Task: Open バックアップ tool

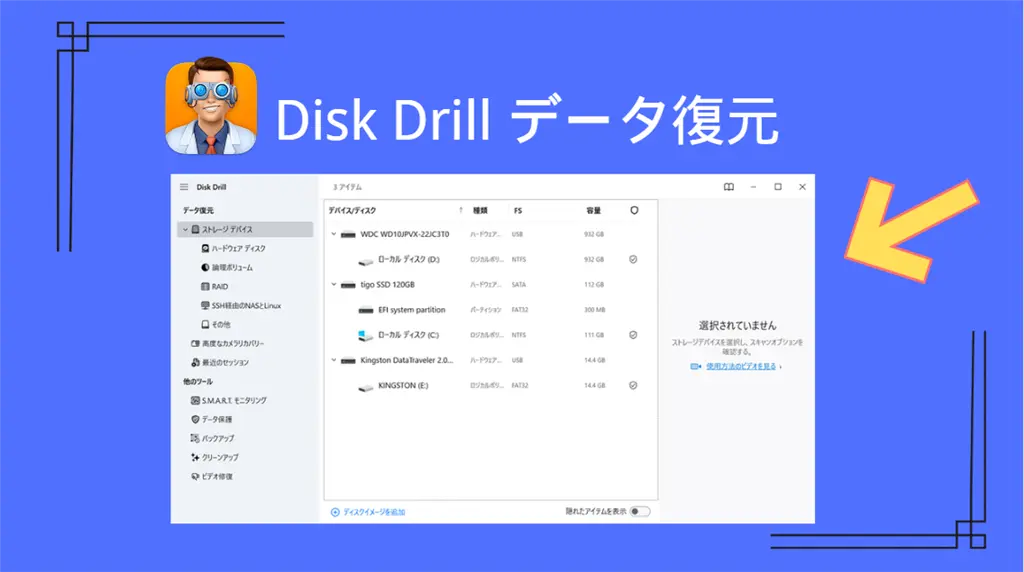Action: (218, 438)
